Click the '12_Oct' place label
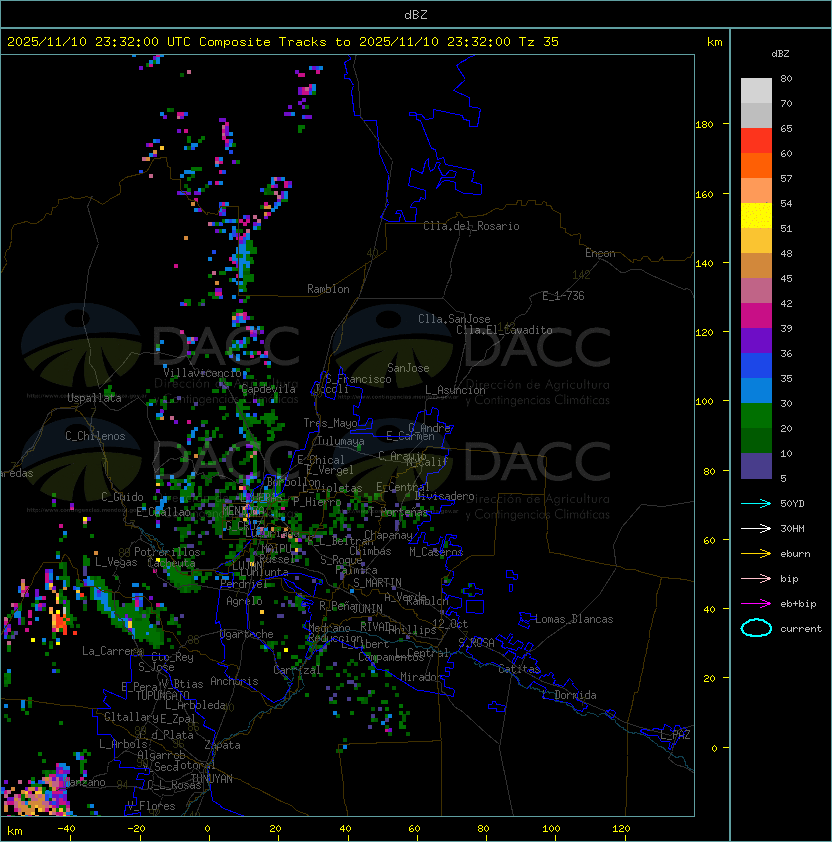This screenshot has width=832, height=842. pos(450,624)
